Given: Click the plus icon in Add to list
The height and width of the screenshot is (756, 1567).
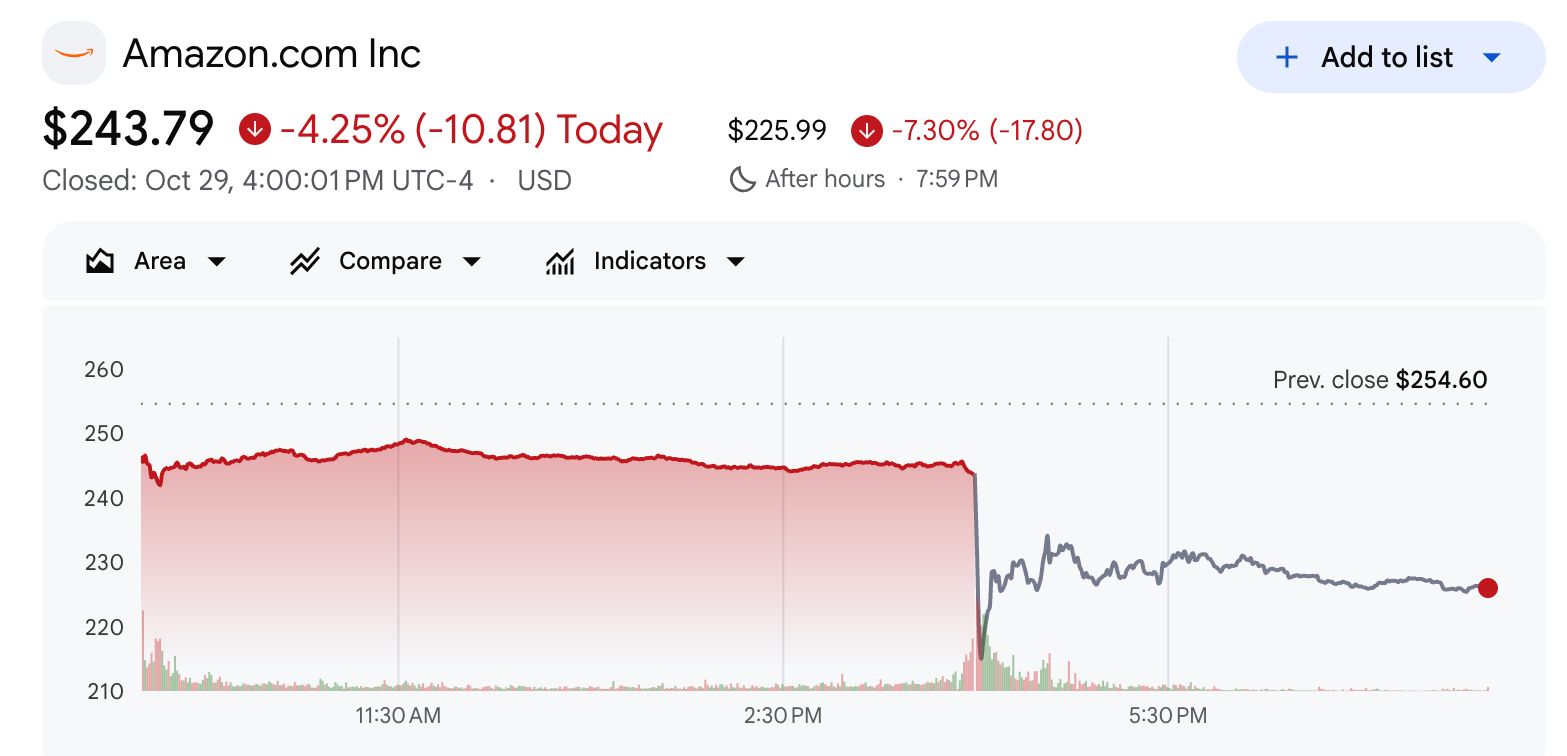Looking at the screenshot, I should [x=1287, y=58].
